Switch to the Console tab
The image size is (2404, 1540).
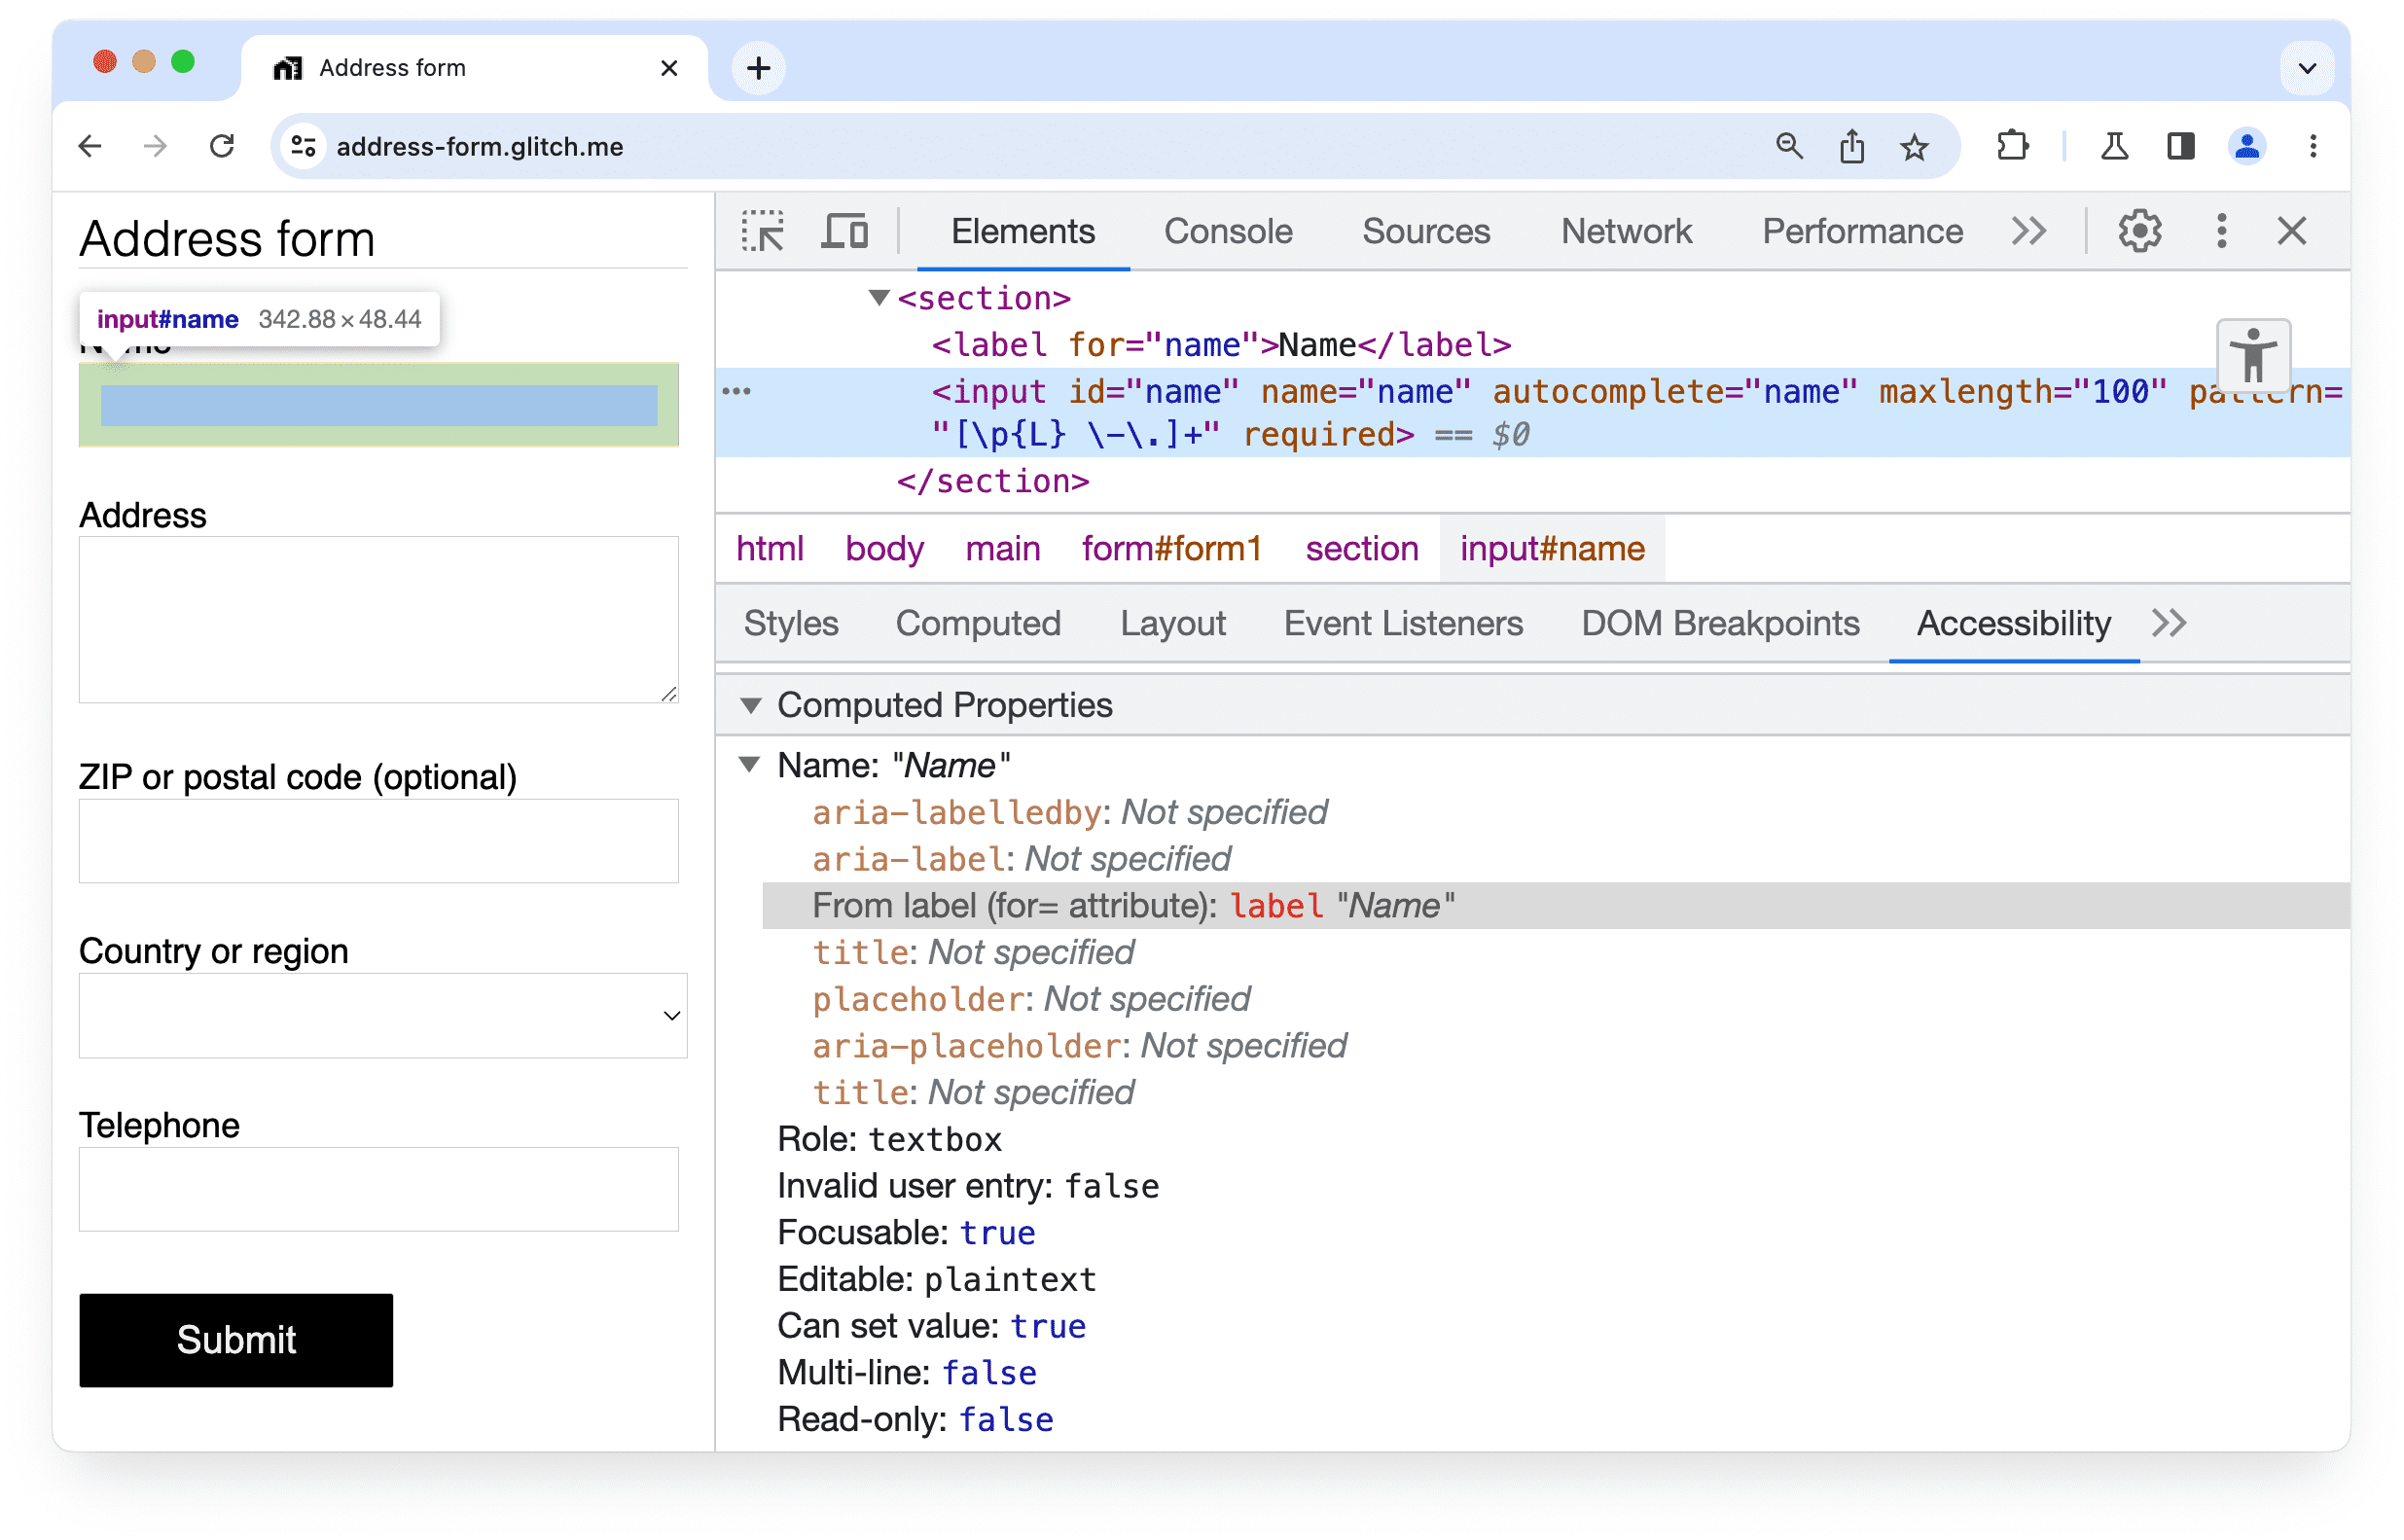(1227, 230)
